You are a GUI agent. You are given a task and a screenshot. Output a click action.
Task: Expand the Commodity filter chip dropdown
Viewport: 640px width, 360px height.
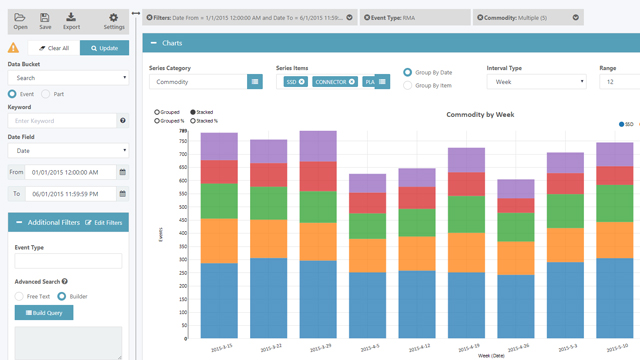coord(576,18)
